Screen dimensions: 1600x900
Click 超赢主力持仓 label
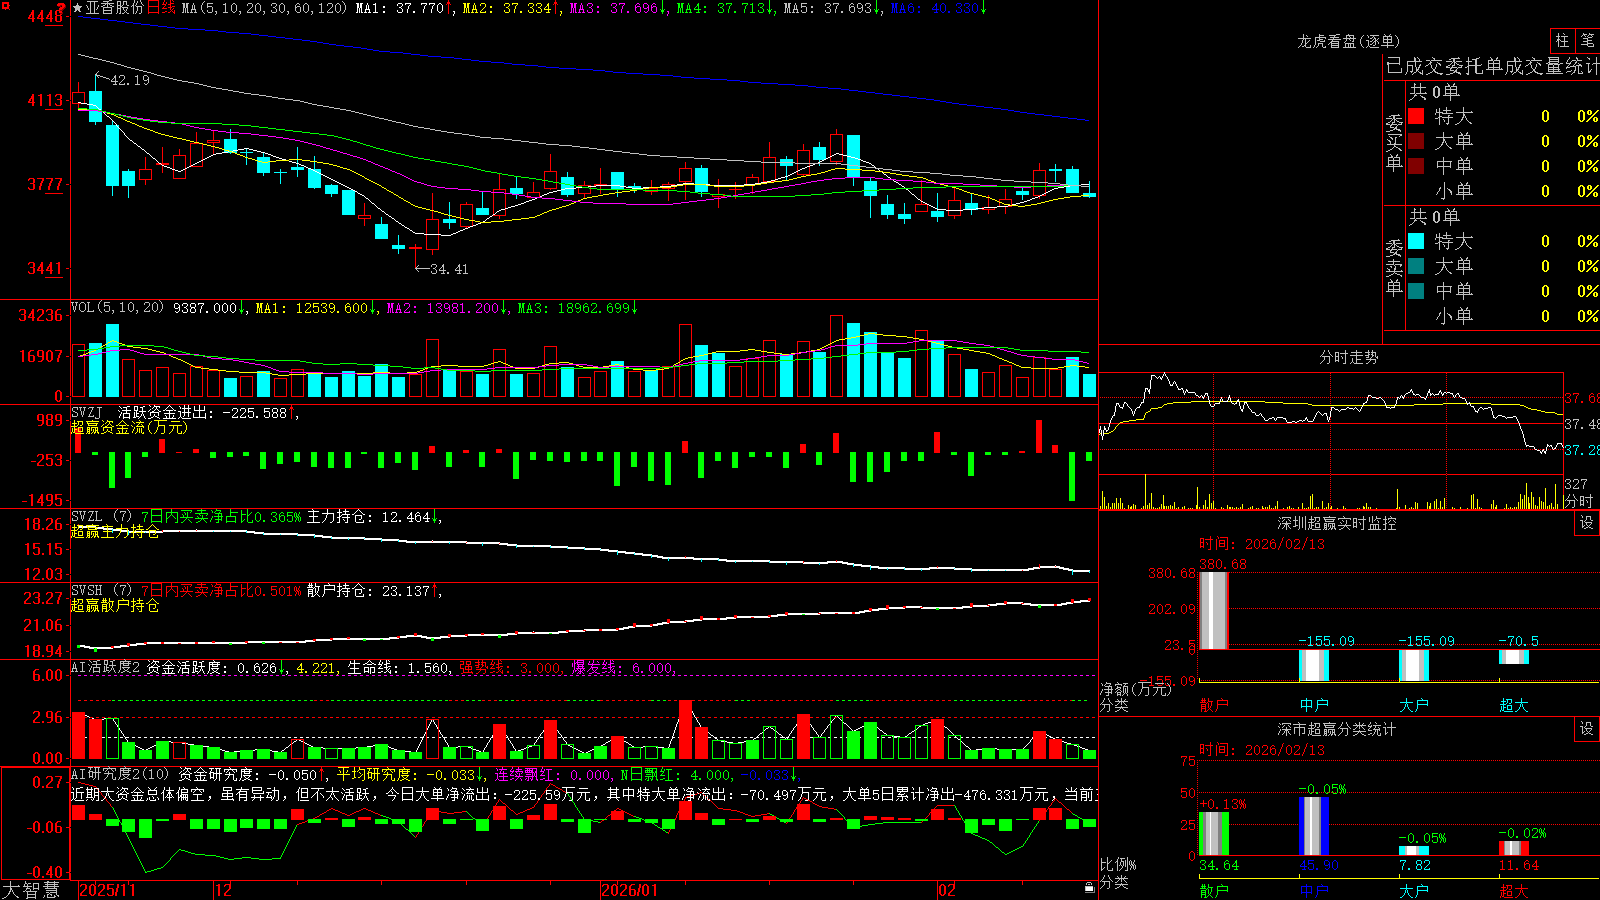pos(115,532)
